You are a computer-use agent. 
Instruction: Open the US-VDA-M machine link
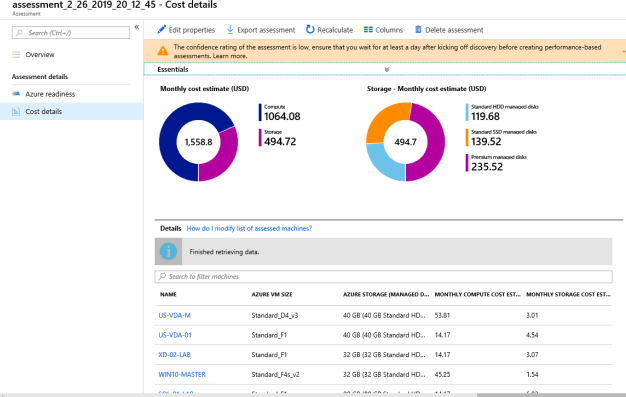pyautogui.click(x=174, y=315)
